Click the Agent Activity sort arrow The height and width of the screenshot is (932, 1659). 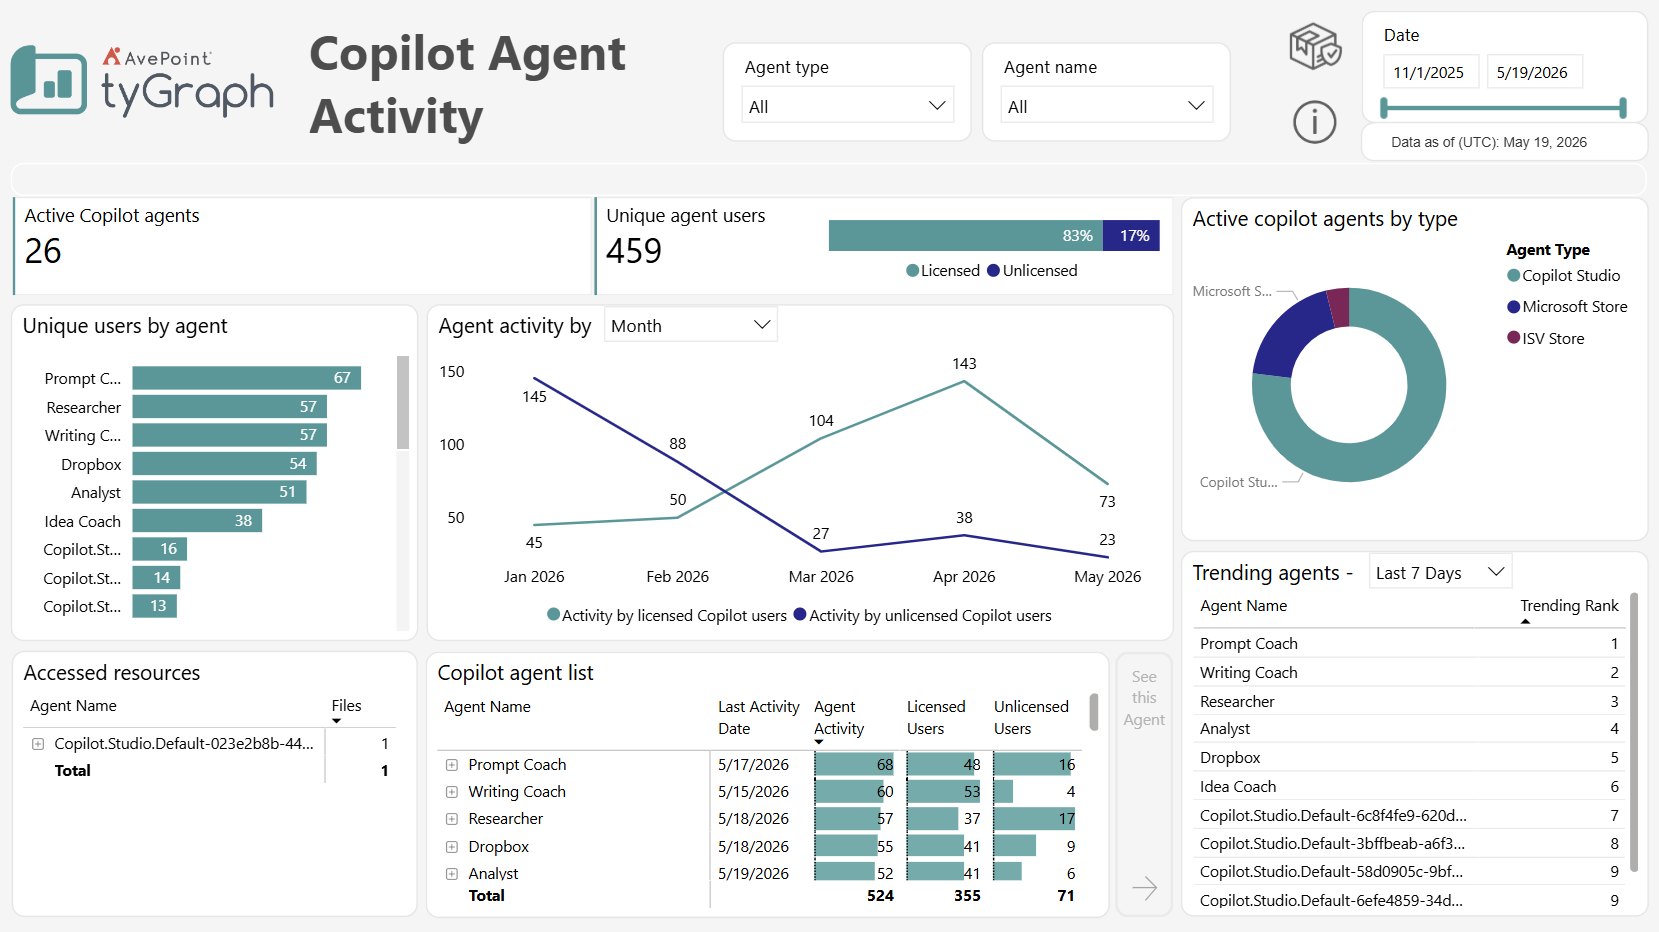point(819,742)
